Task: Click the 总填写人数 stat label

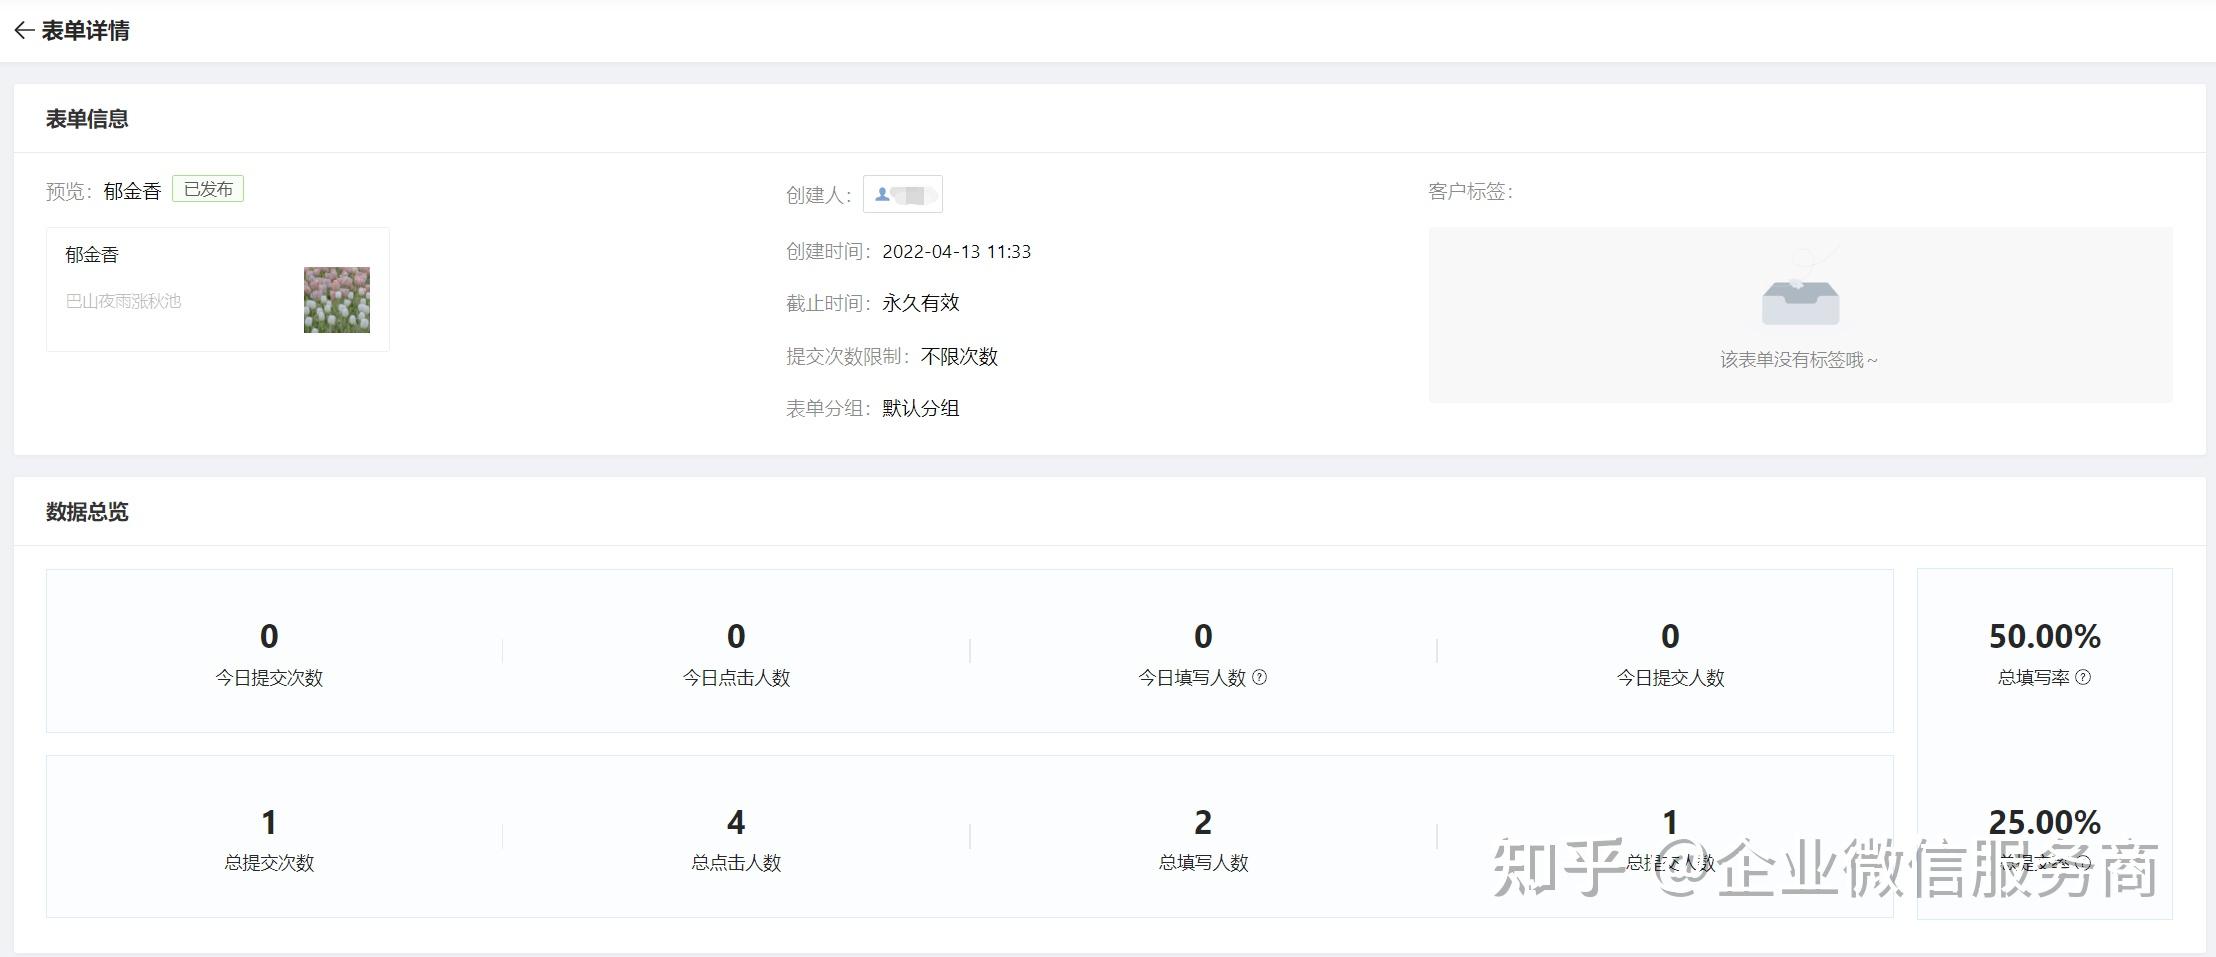Action: [1203, 863]
